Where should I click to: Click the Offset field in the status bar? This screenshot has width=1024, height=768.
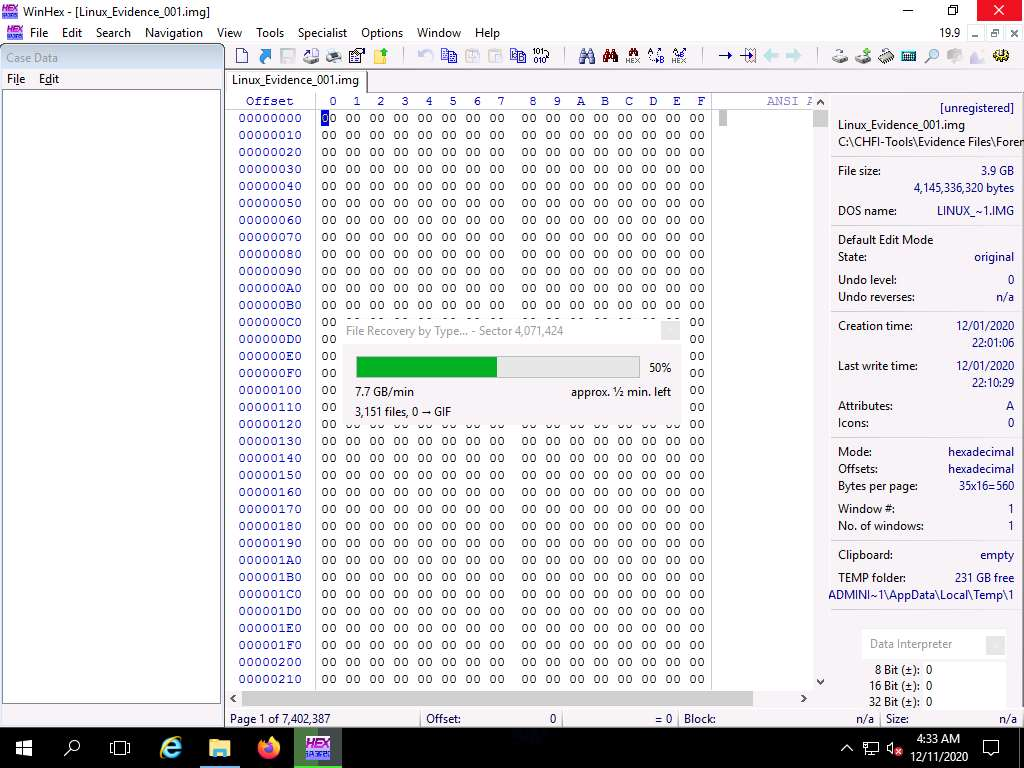(x=490, y=719)
